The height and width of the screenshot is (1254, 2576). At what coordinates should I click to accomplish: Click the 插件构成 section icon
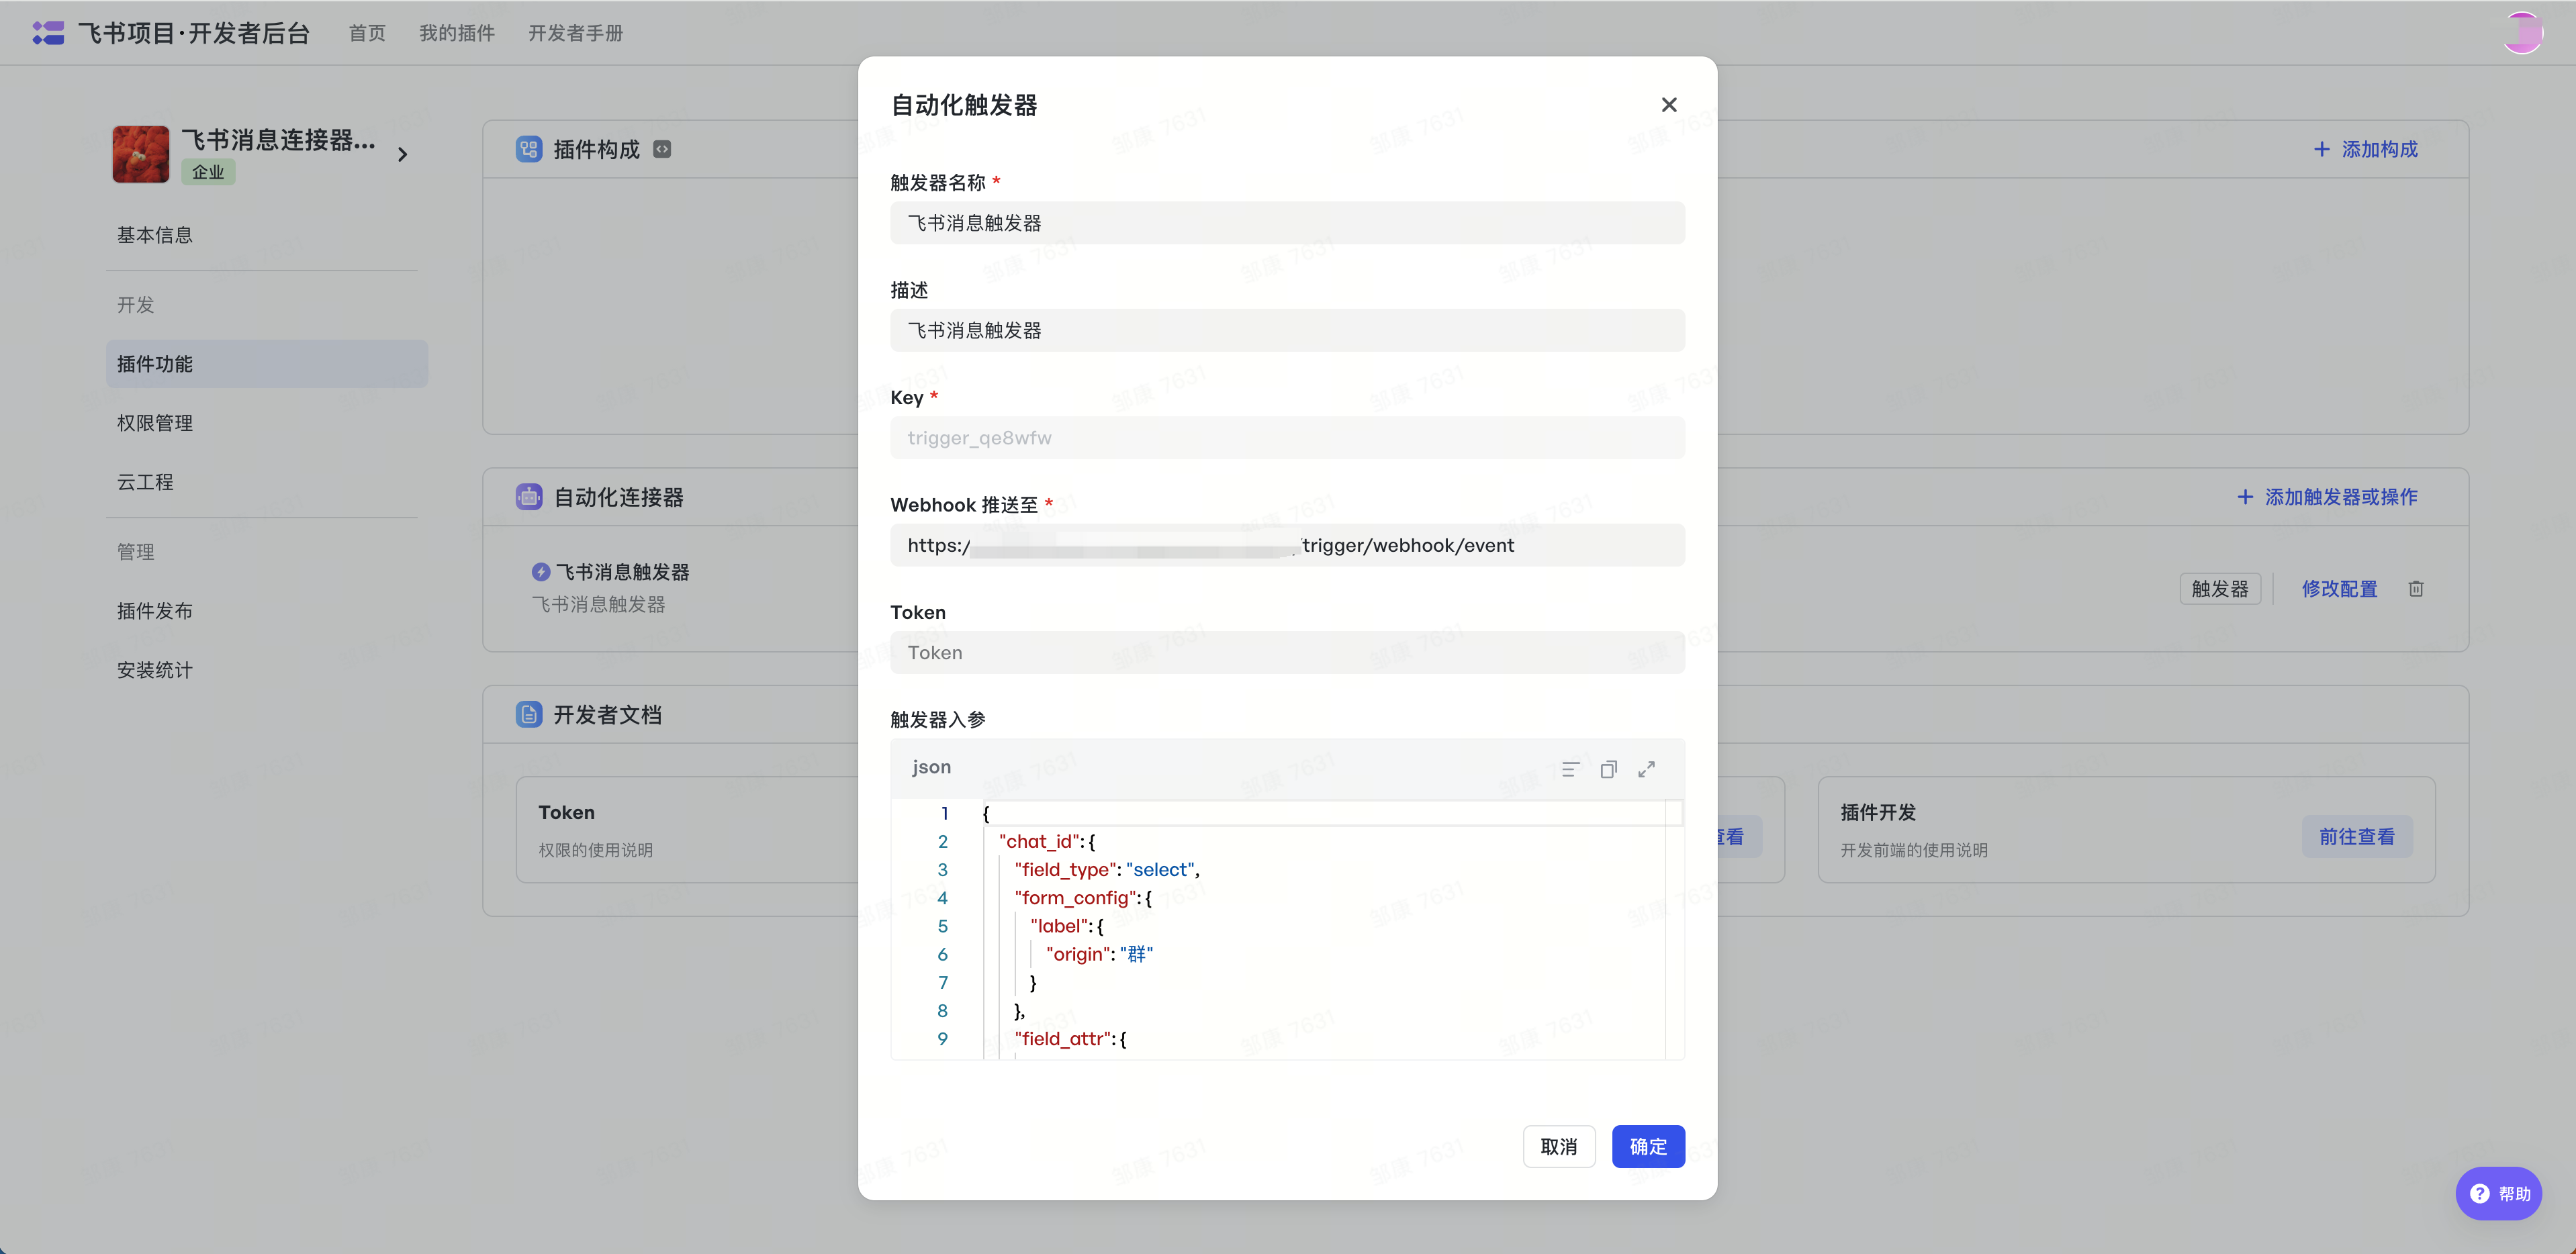(529, 149)
